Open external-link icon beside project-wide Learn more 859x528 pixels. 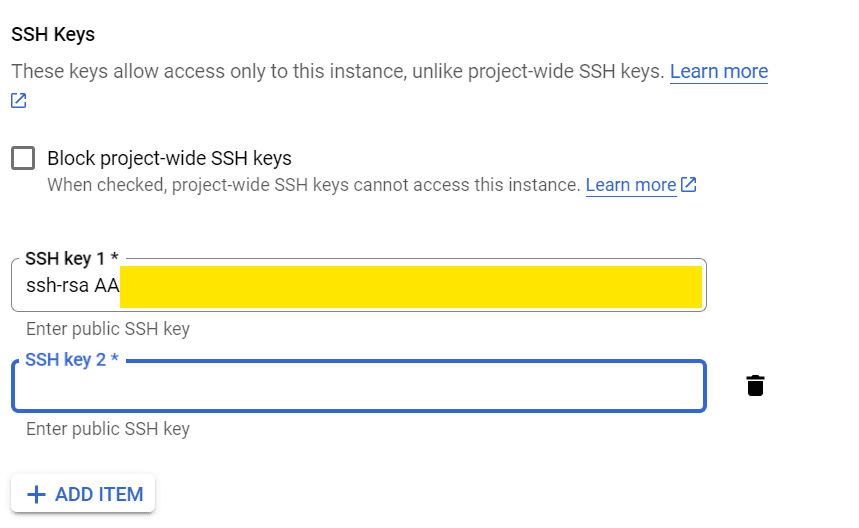point(689,185)
